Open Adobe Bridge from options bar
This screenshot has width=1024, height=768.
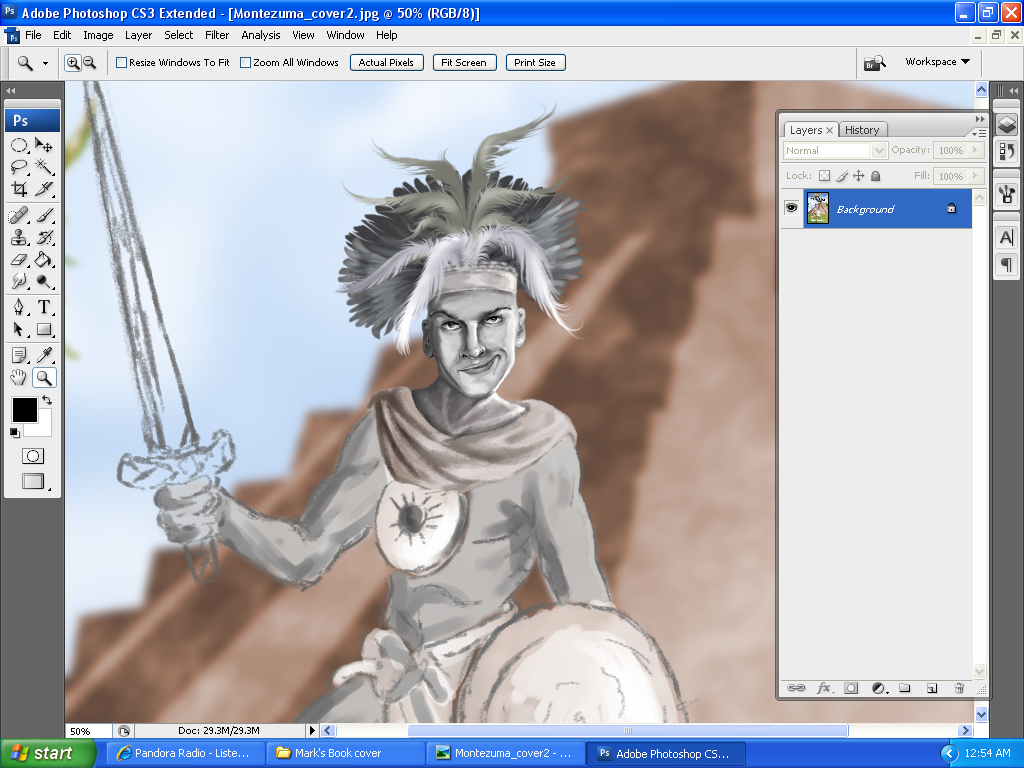[x=874, y=63]
